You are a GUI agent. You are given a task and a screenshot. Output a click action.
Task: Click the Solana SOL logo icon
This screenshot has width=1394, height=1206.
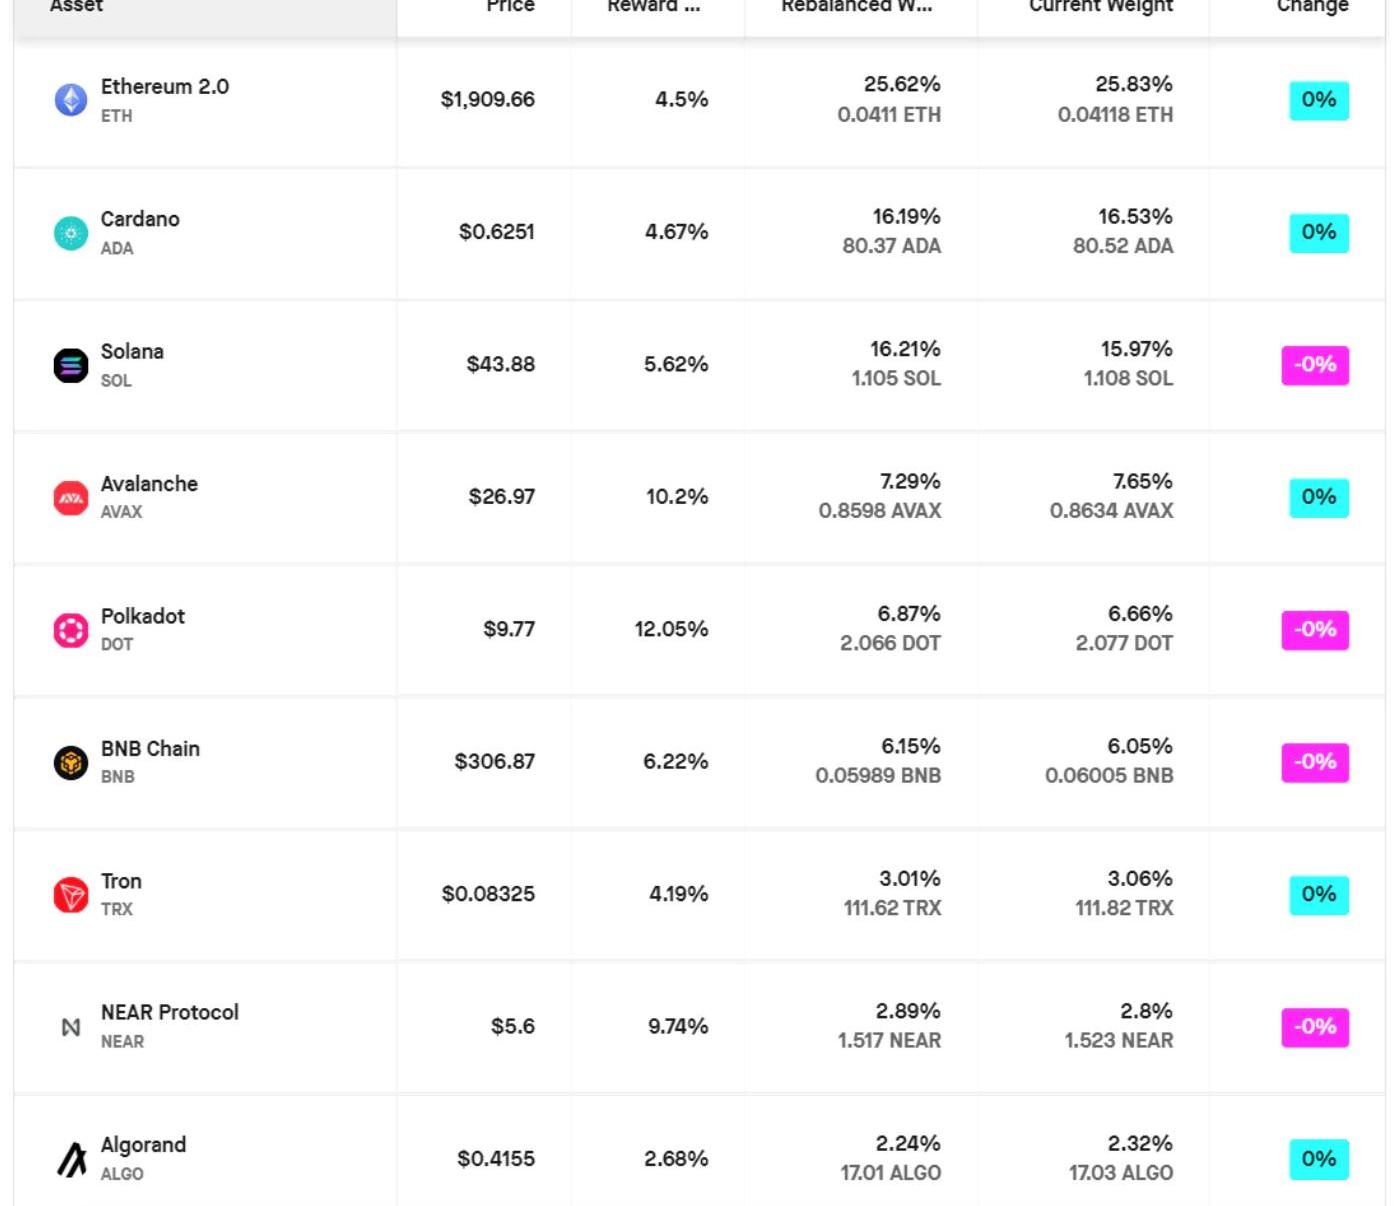[x=70, y=365]
